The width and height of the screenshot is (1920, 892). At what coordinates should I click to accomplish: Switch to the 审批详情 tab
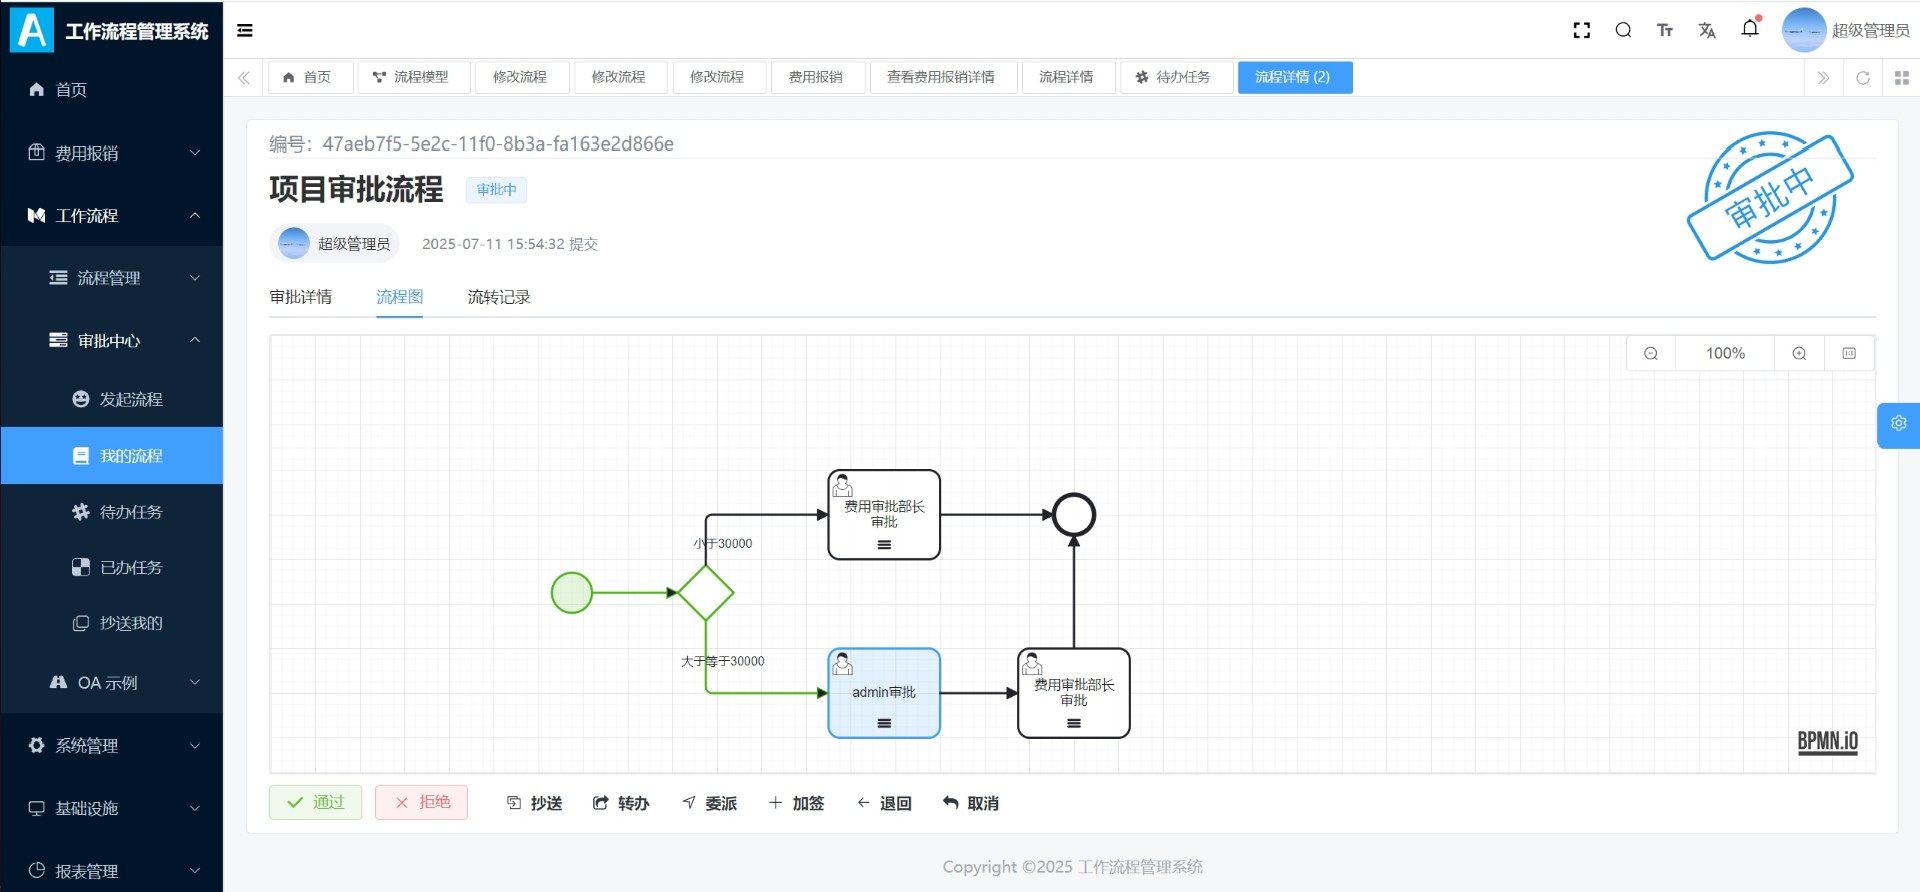click(x=301, y=297)
